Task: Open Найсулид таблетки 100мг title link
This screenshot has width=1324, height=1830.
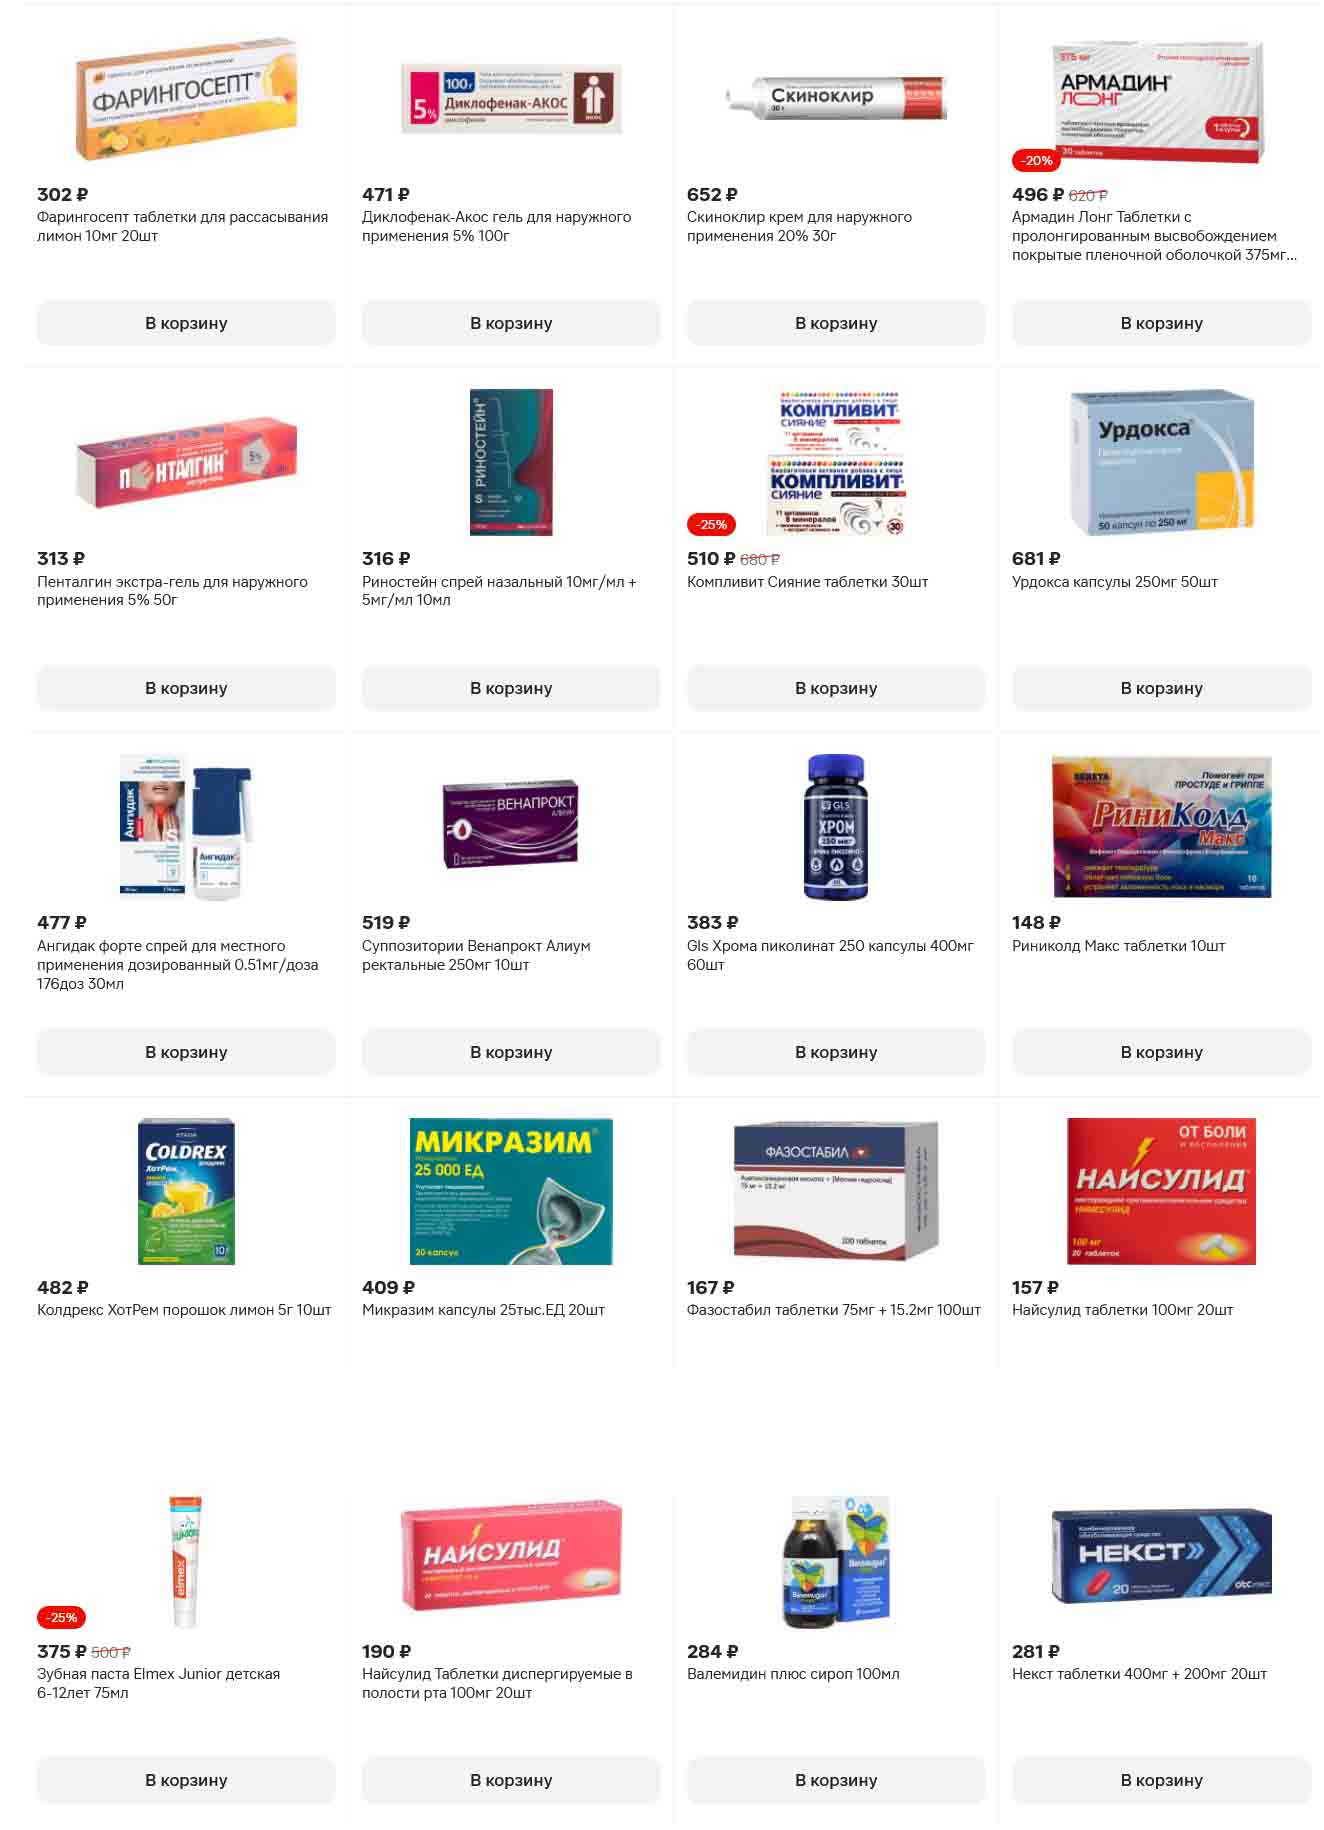Action: coord(1122,1310)
